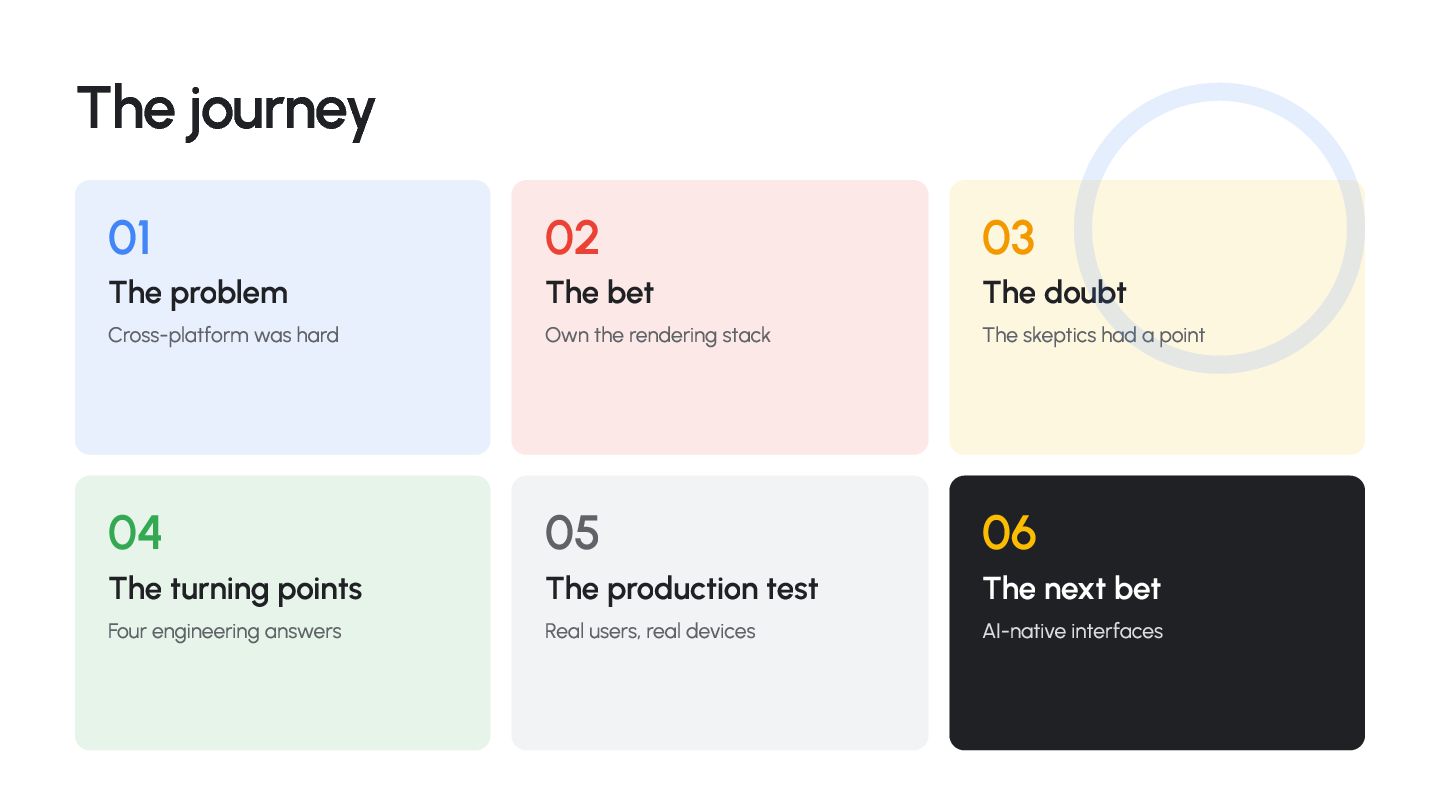Select 'Four engineering answers' subtitle
Screen dimensions: 1440x810
click(x=225, y=631)
